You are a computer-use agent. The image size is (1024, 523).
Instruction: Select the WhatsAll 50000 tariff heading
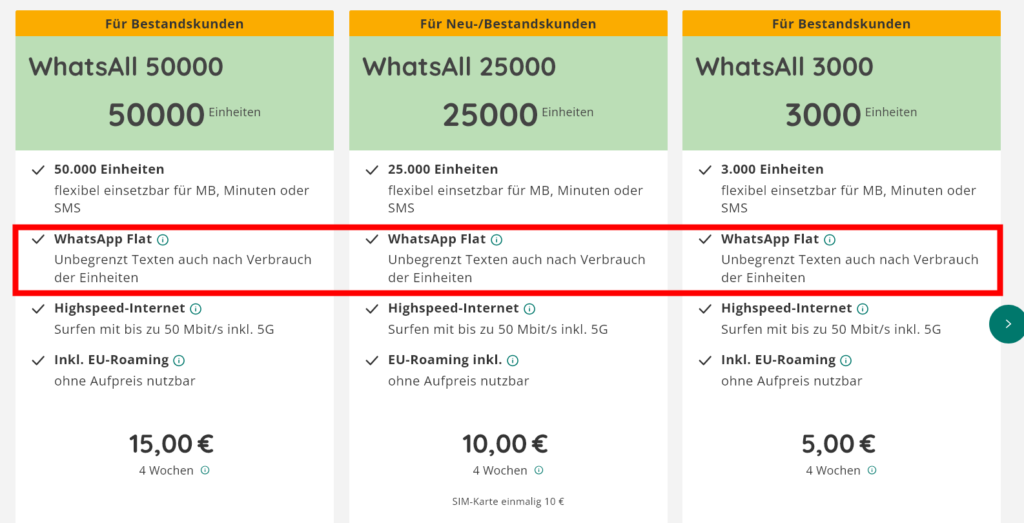pyautogui.click(x=126, y=67)
